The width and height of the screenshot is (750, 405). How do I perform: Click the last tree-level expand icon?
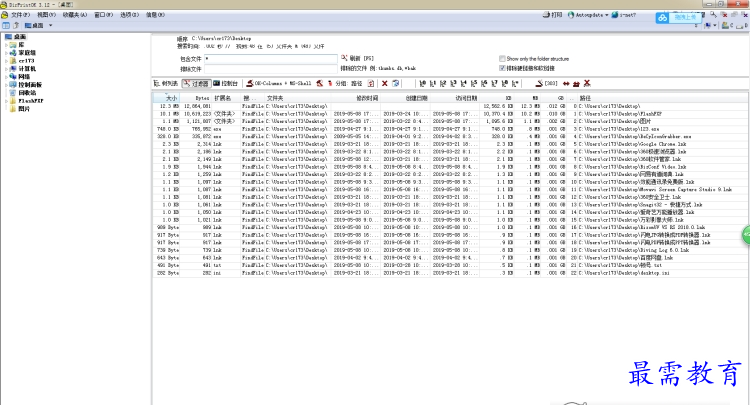coord(515,84)
